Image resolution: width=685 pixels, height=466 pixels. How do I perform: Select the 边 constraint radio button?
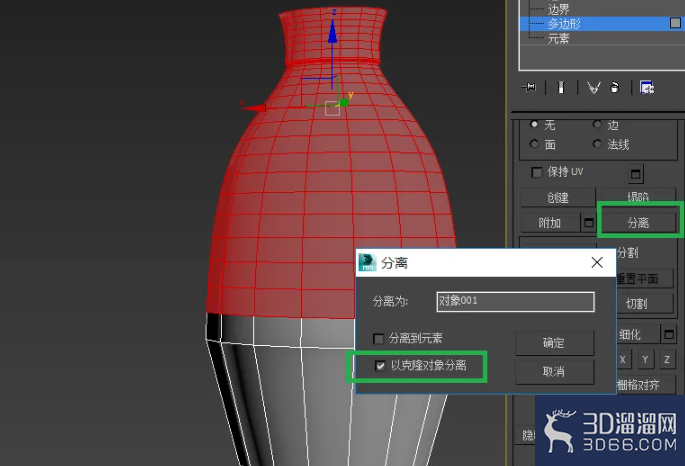click(x=597, y=124)
